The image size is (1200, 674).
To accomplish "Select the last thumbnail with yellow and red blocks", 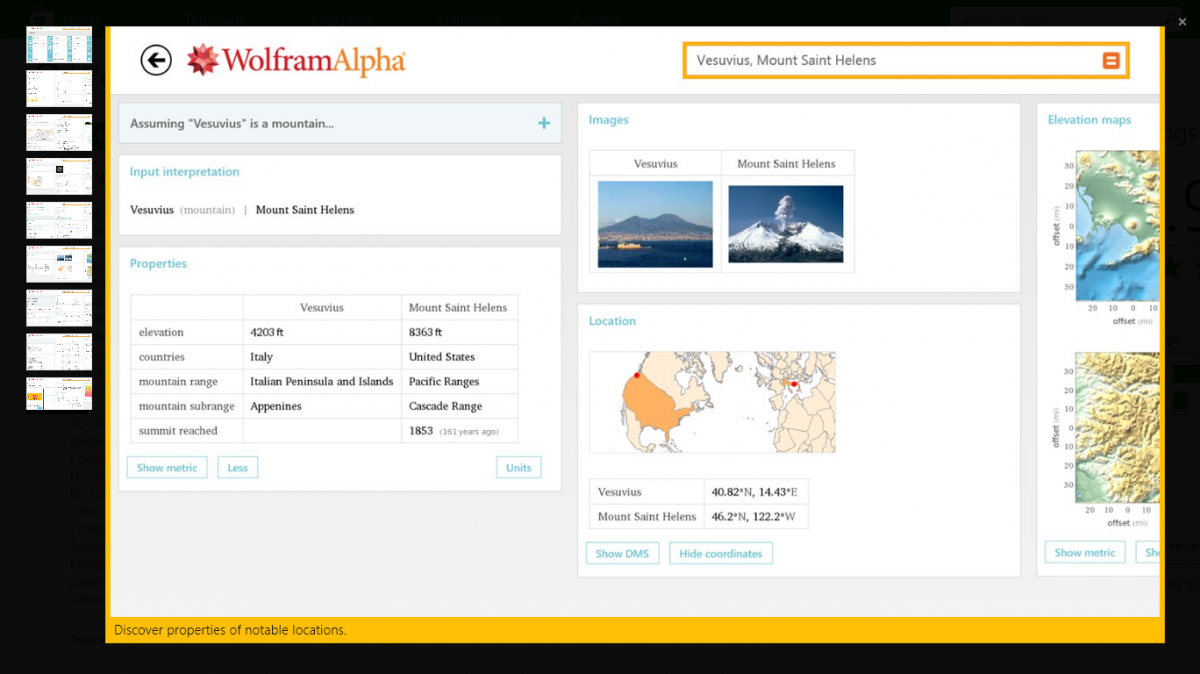I will click(x=59, y=393).
